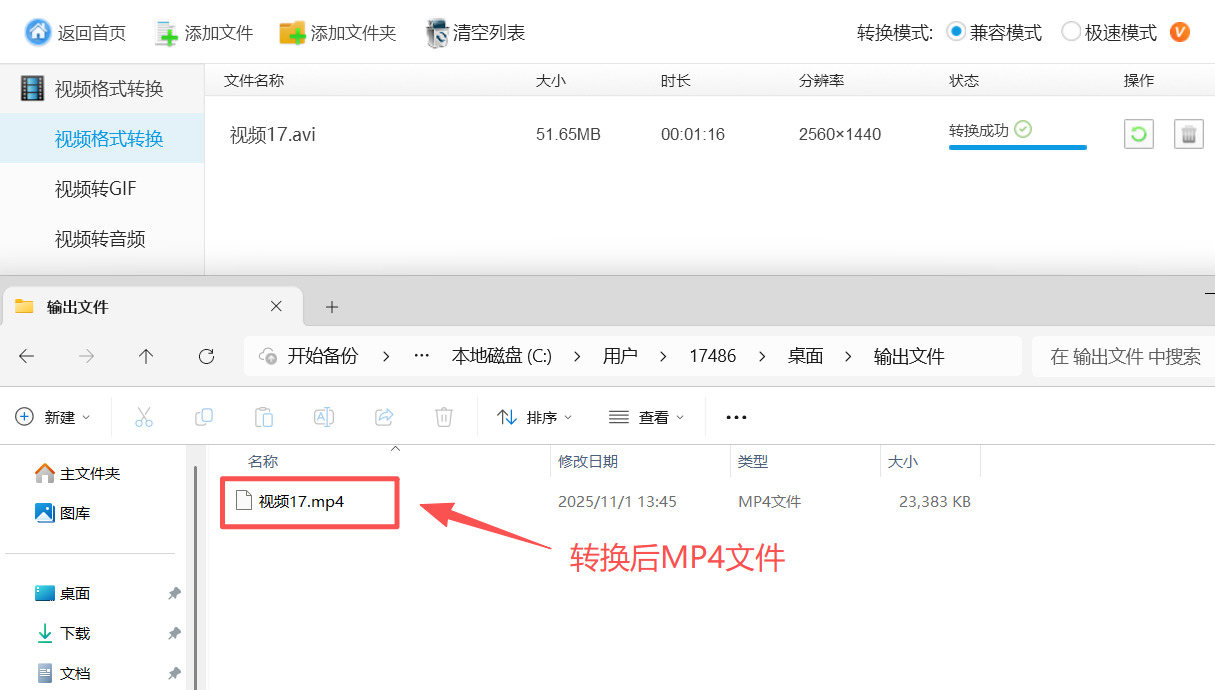This screenshot has width=1215, height=690.
Task: Select the 视频17.avi row in converter list
Action: pyautogui.click(x=709, y=134)
